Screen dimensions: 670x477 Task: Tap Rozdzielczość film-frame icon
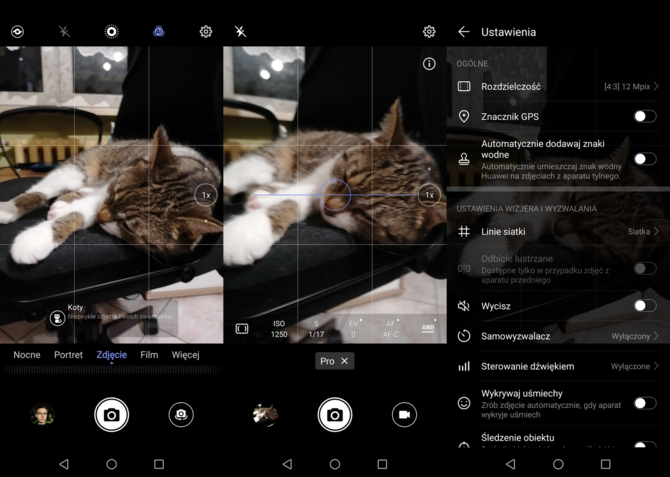tap(464, 86)
